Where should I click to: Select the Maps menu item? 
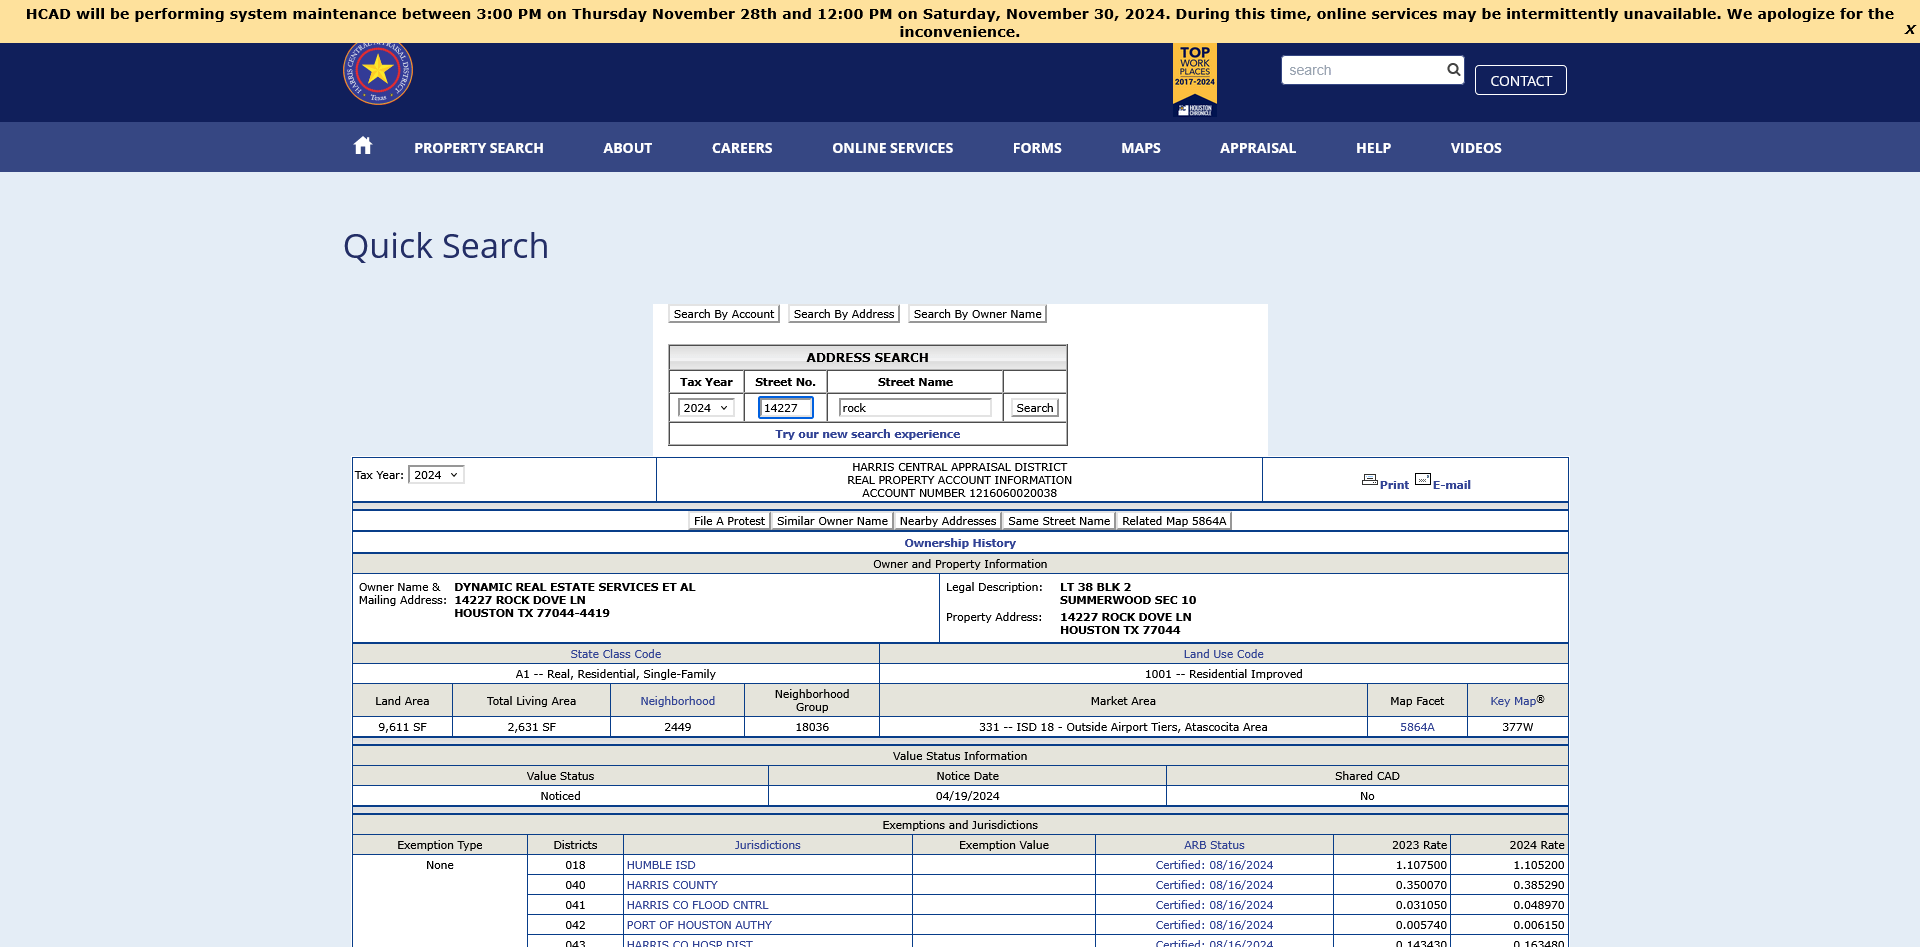[x=1141, y=148]
